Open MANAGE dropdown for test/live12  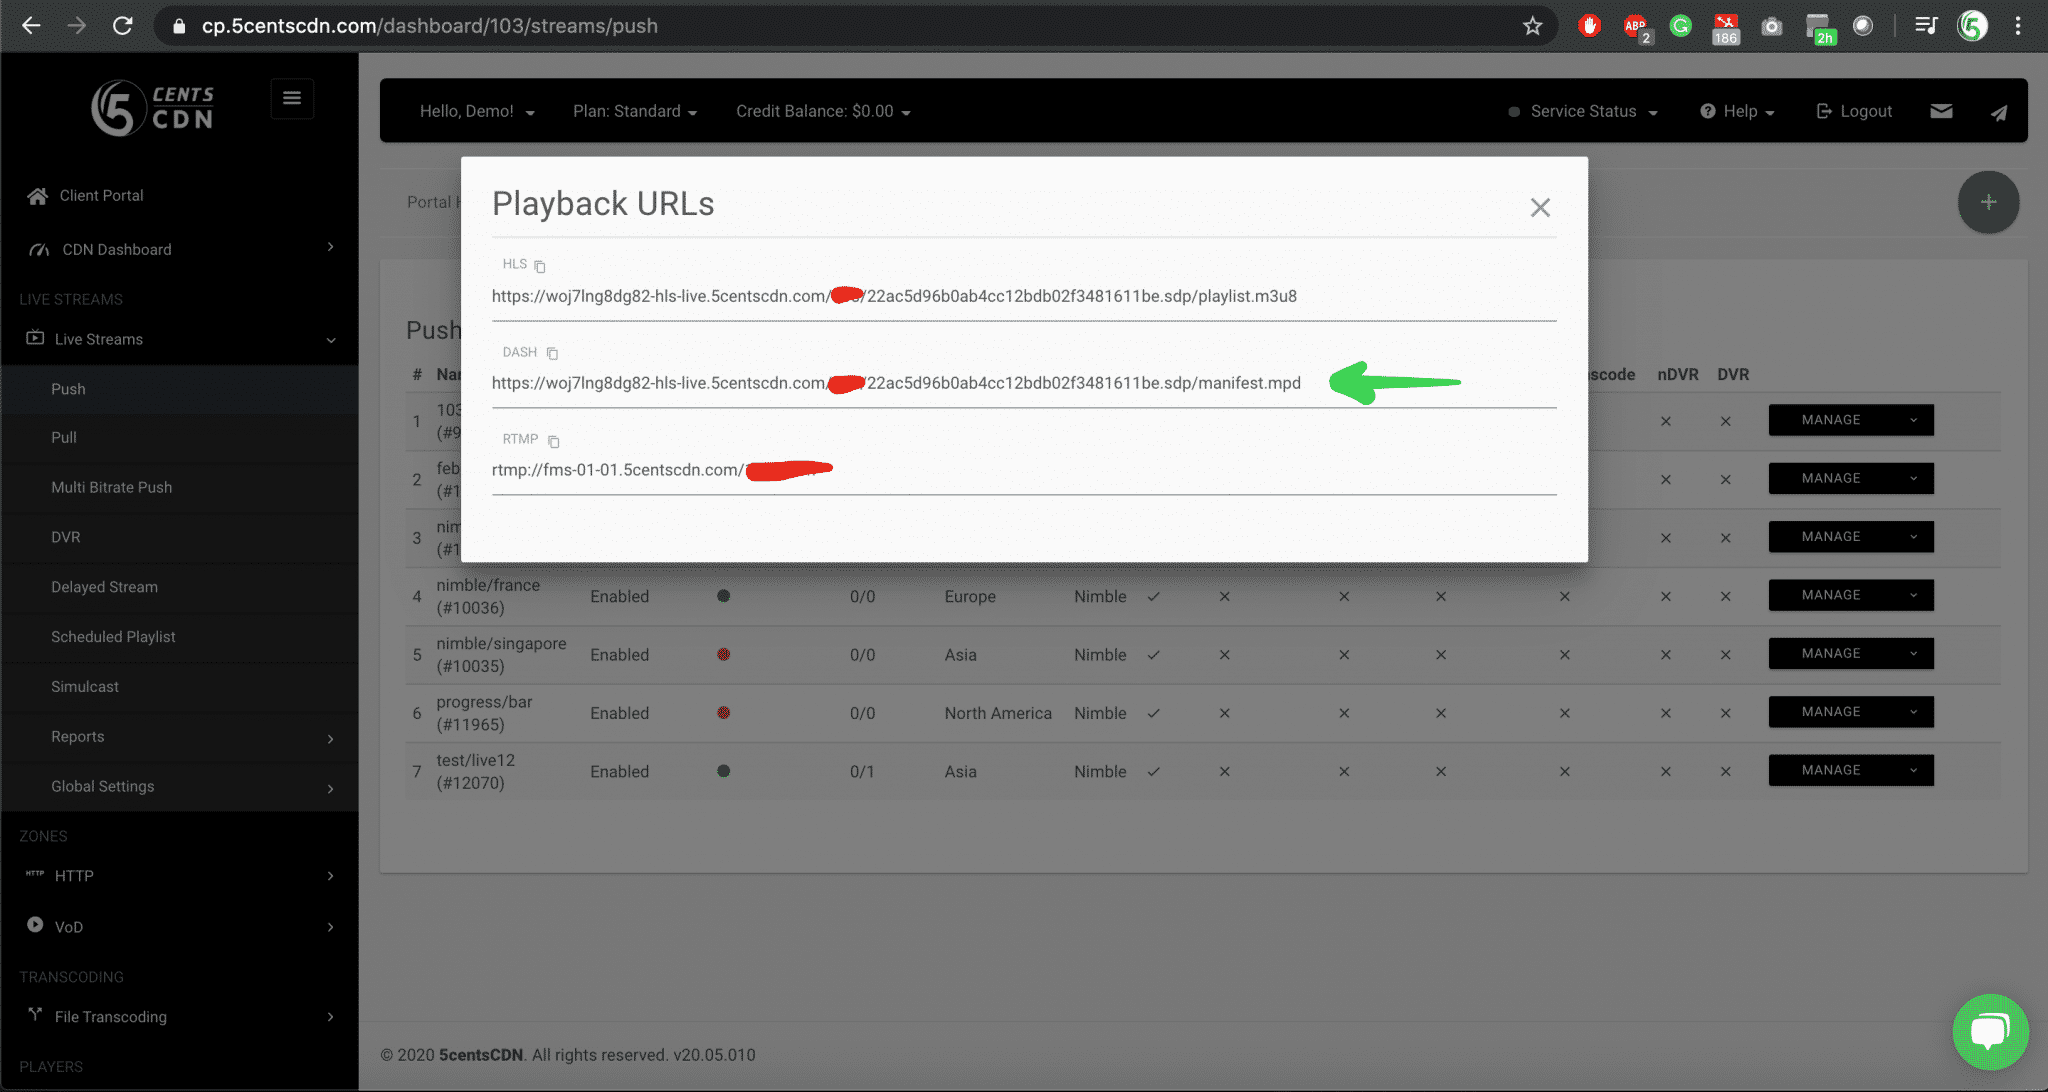click(1850, 770)
